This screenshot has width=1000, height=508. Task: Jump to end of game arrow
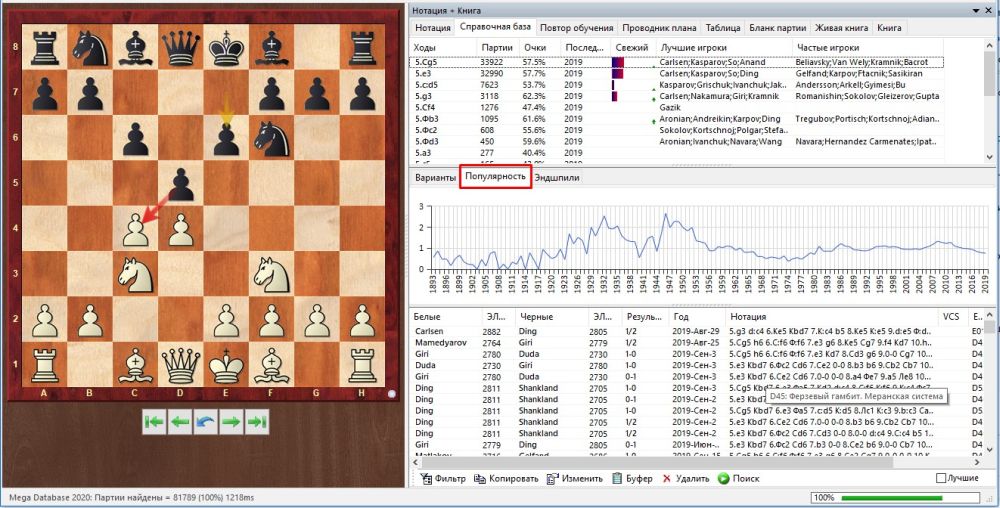pyautogui.click(x=257, y=422)
